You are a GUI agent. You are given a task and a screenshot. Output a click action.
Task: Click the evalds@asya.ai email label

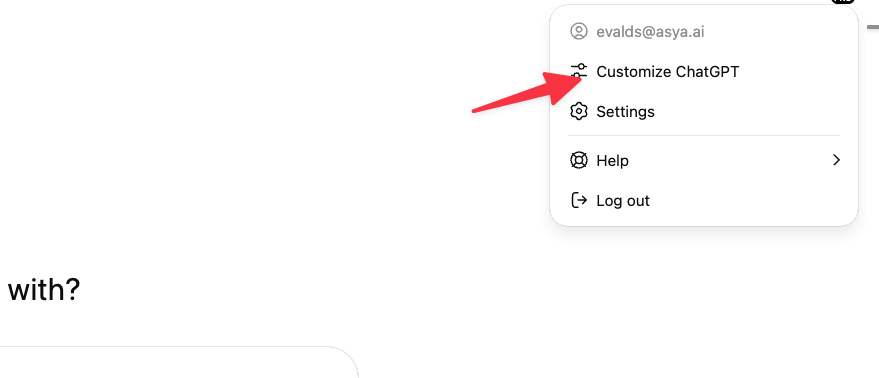(650, 32)
